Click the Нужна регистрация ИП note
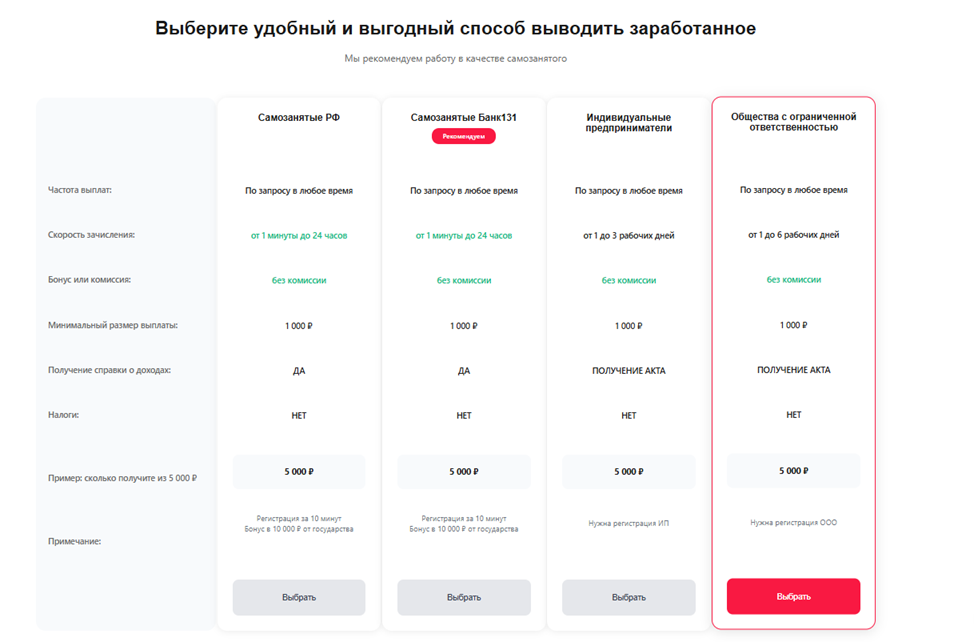 click(628, 523)
